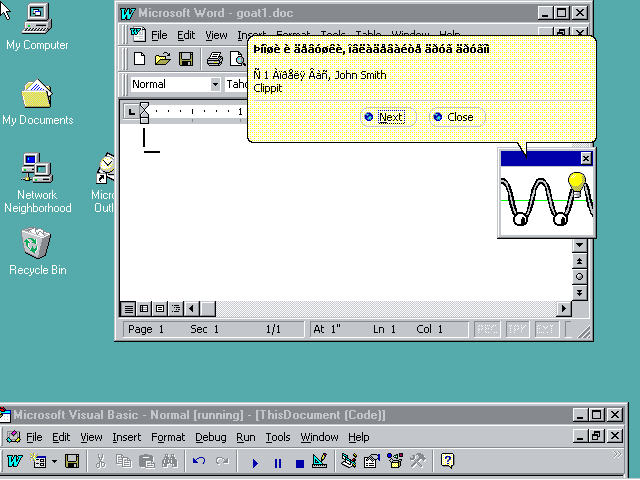Switch to Outline View button in Word
This screenshot has width=640, height=480.
(x=176, y=309)
